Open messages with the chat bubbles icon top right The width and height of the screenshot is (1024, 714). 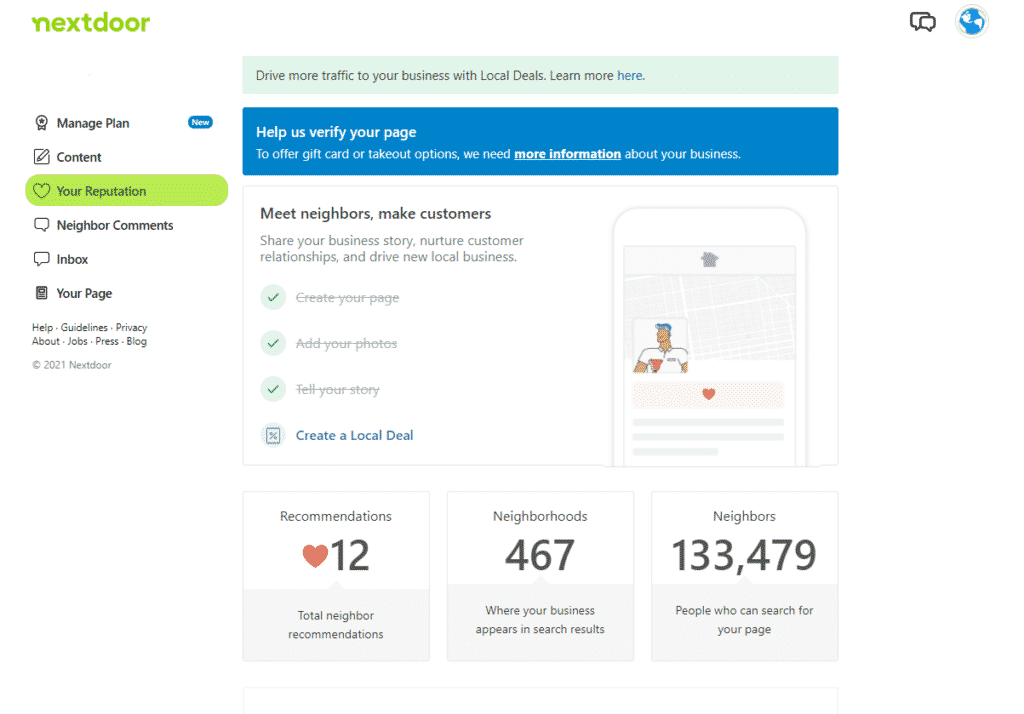point(922,21)
